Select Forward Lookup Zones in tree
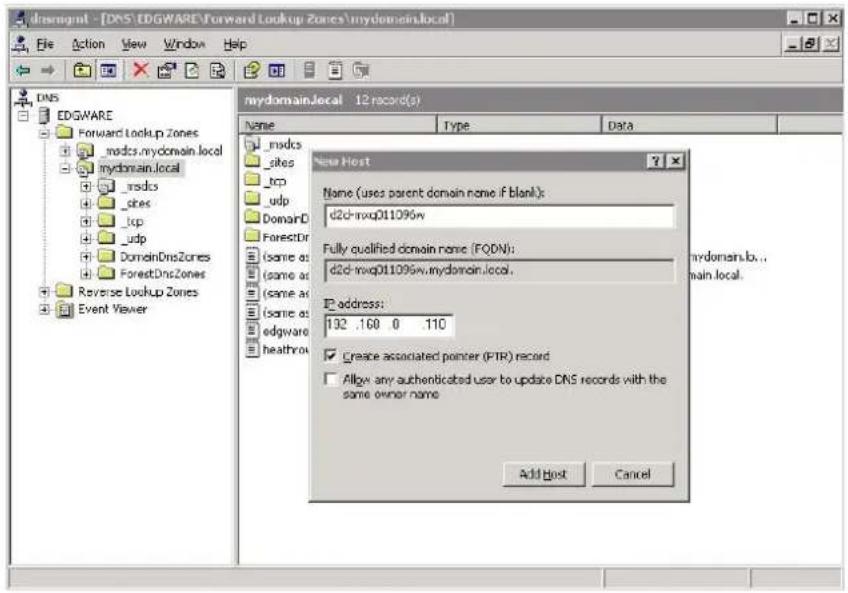848x593 pixels. pos(138,133)
